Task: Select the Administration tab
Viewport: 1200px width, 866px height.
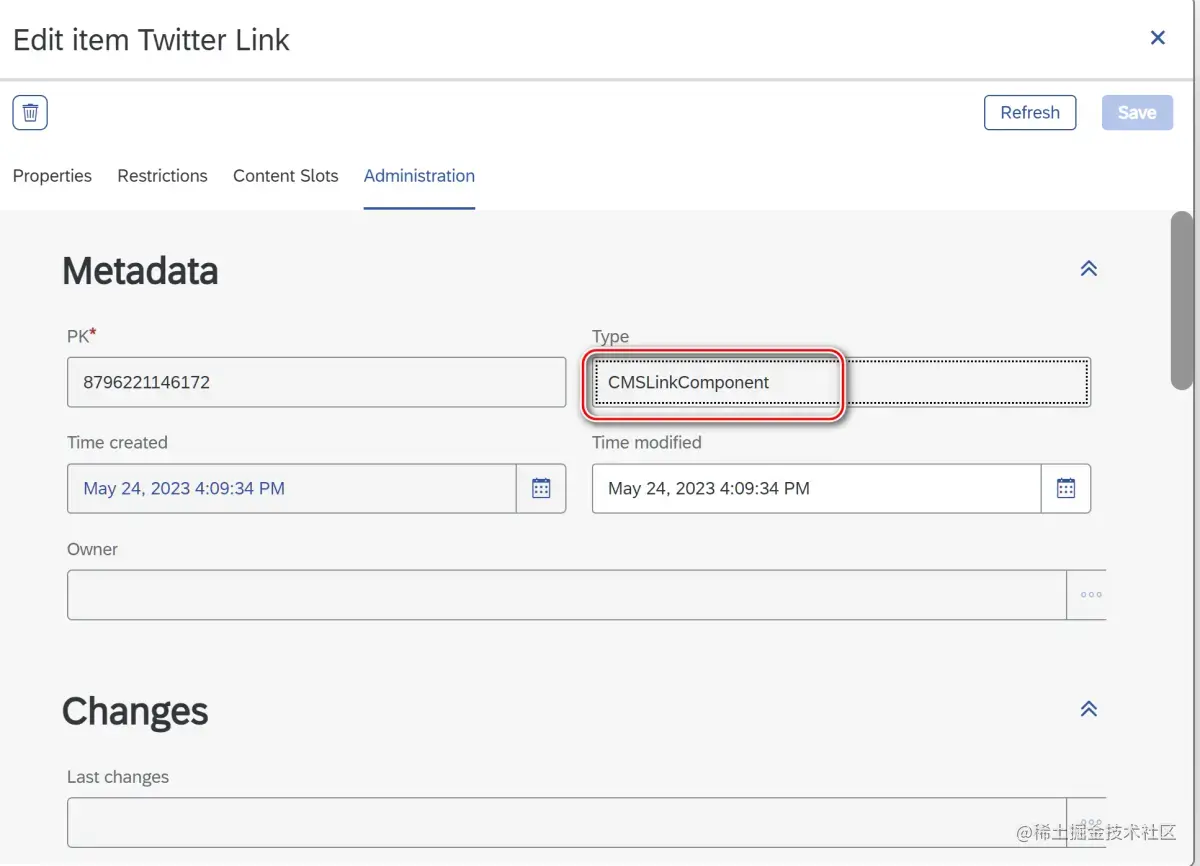Action: 419,176
